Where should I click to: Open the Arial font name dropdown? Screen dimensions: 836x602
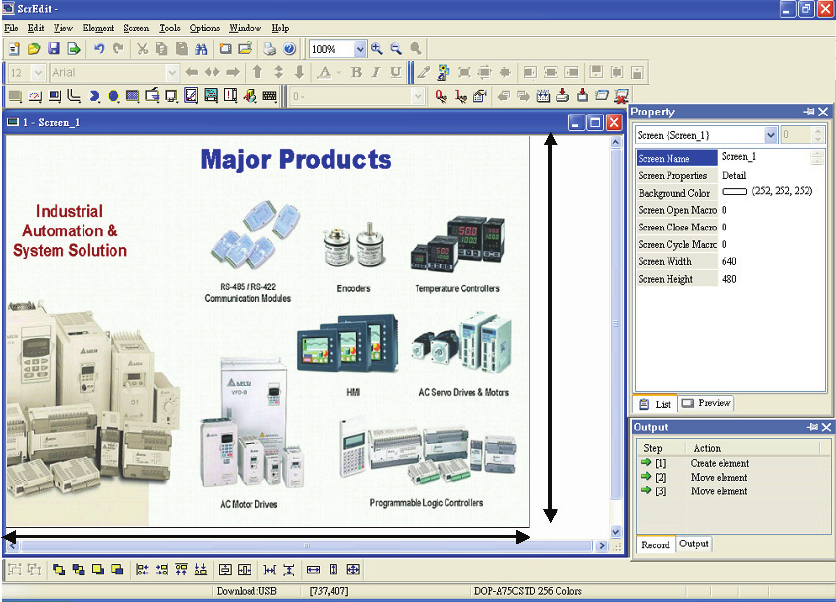tap(172, 72)
